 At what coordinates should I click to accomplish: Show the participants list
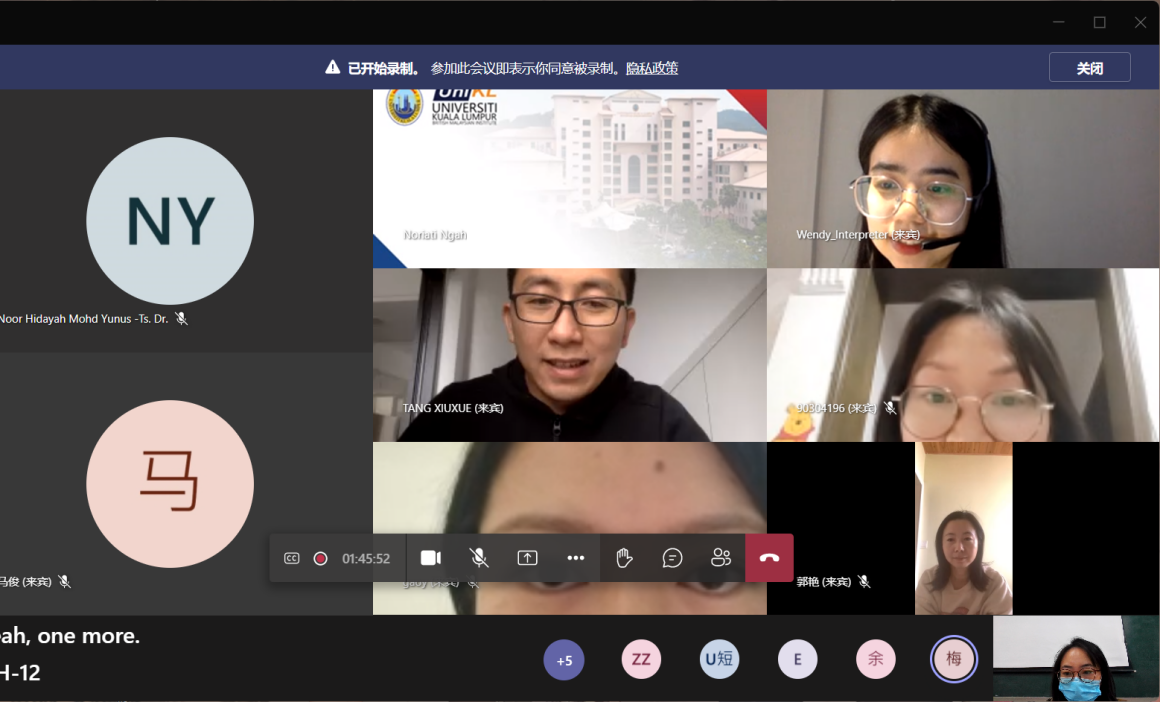point(721,558)
